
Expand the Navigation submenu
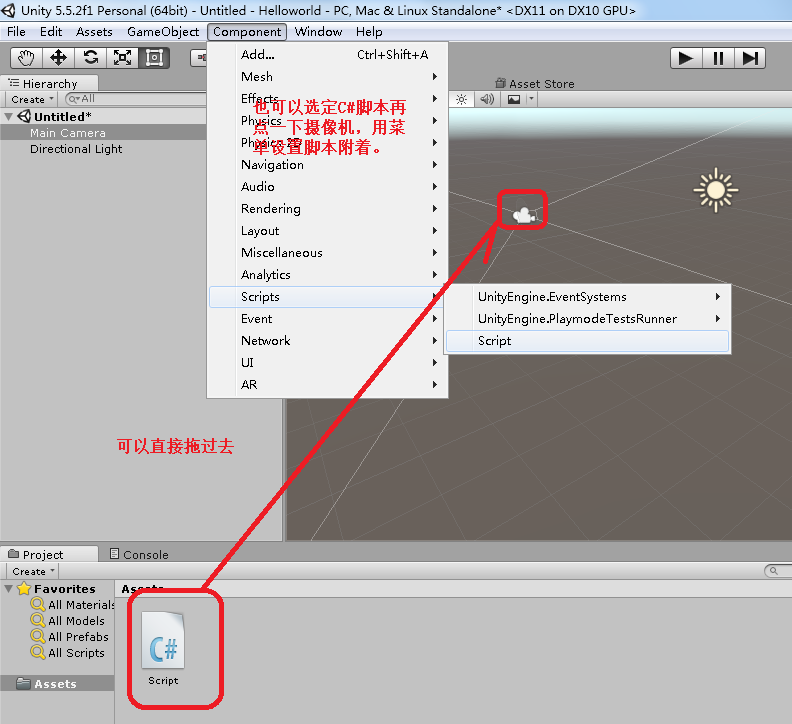pyautogui.click(x=327, y=165)
